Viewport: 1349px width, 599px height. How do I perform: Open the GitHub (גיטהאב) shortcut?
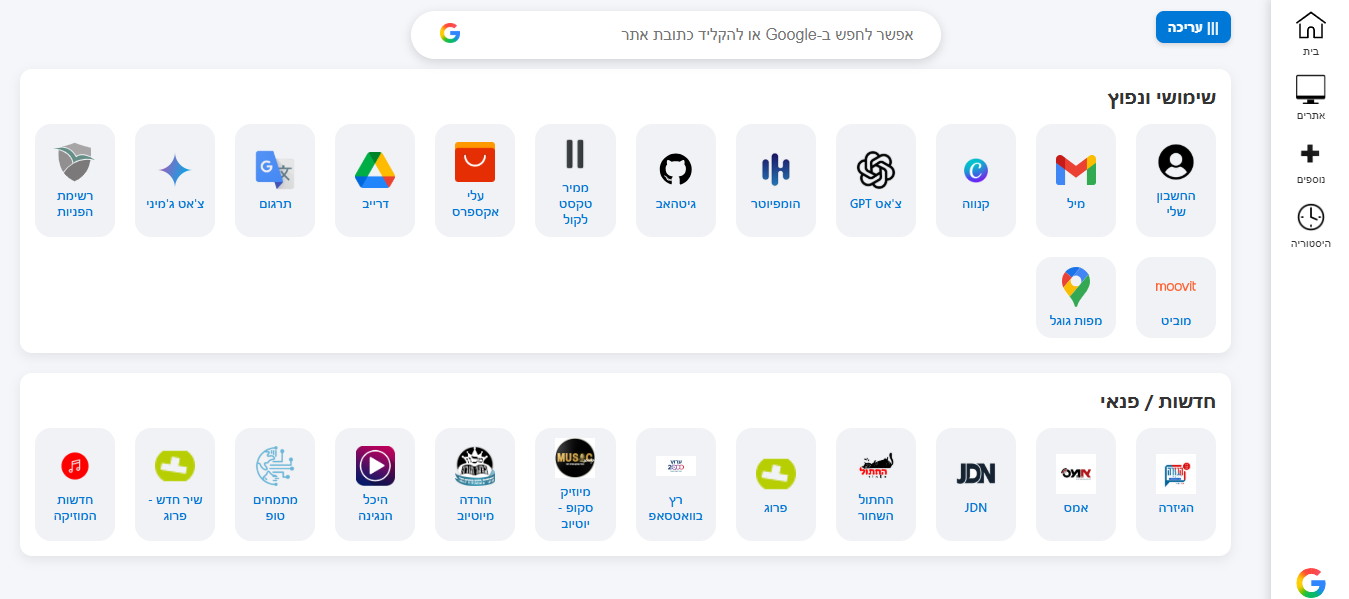[676, 180]
